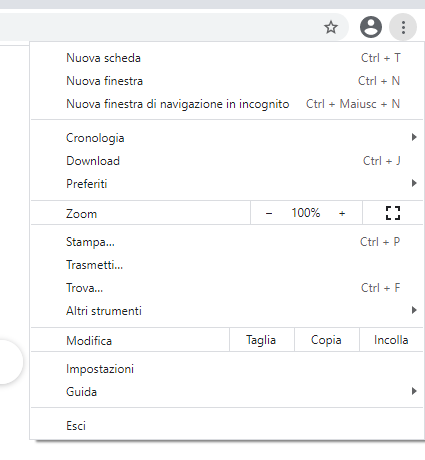The height and width of the screenshot is (460, 425).
Task: Open the user profile avatar icon
Action: (x=371, y=27)
